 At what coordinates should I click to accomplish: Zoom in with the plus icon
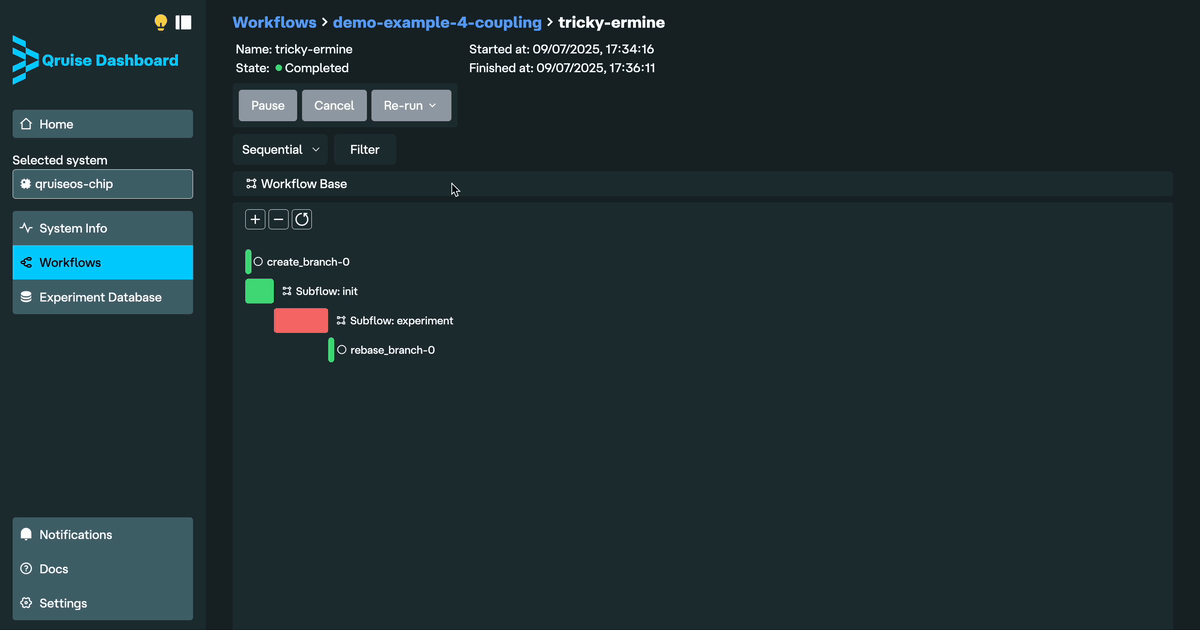255,219
